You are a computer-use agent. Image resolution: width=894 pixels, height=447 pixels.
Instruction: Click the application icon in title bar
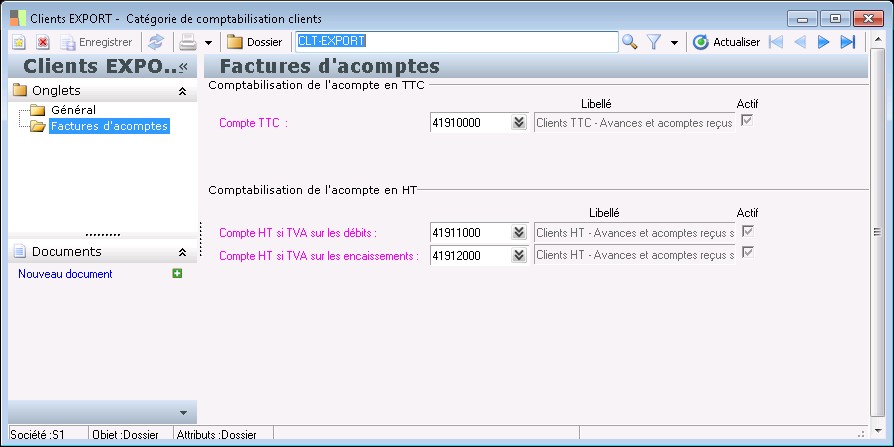18,18
